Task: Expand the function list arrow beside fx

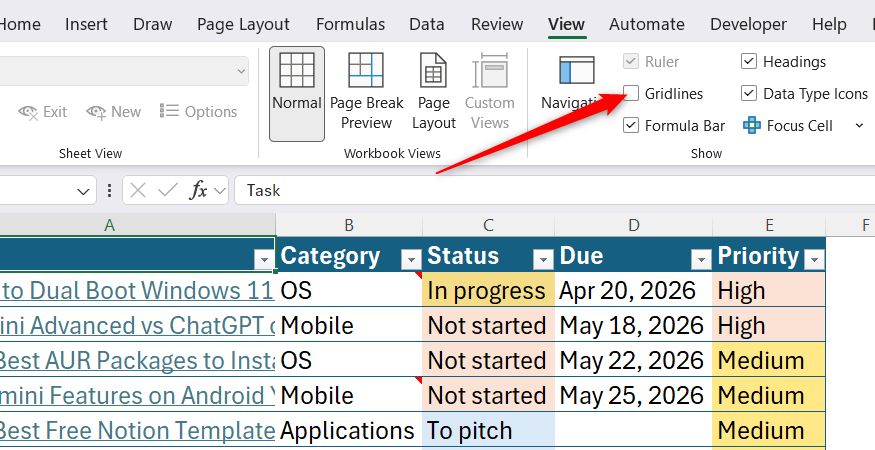Action: pyautogui.click(x=220, y=192)
